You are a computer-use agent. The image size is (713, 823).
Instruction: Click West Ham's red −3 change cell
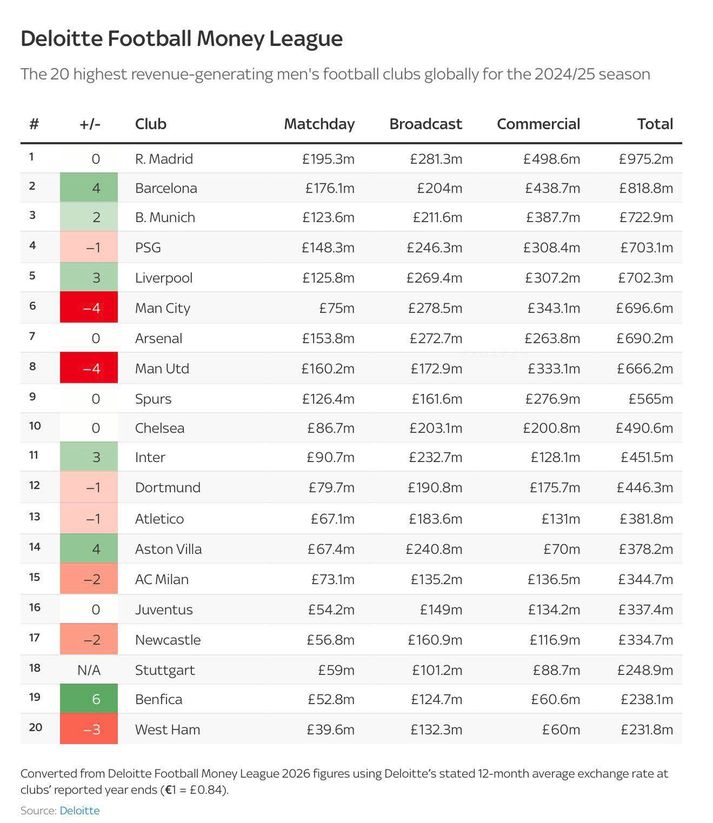[94, 729]
